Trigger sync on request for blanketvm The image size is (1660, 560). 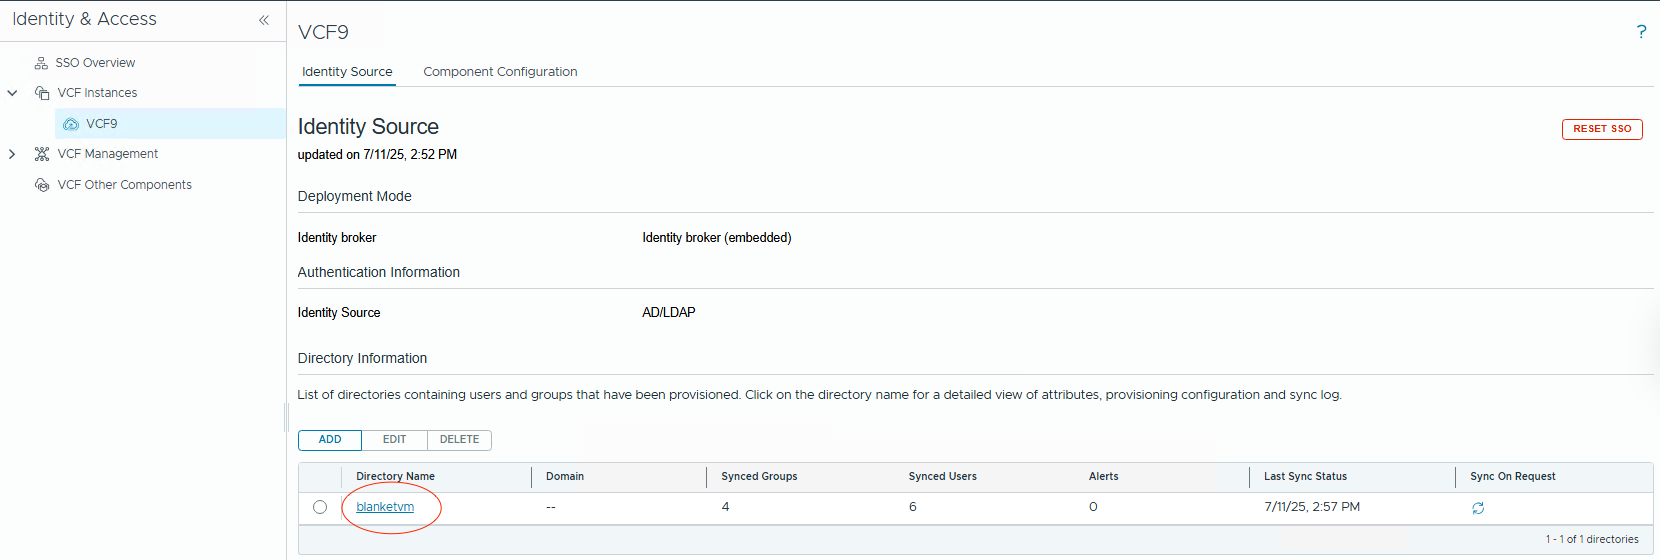pos(1478,508)
